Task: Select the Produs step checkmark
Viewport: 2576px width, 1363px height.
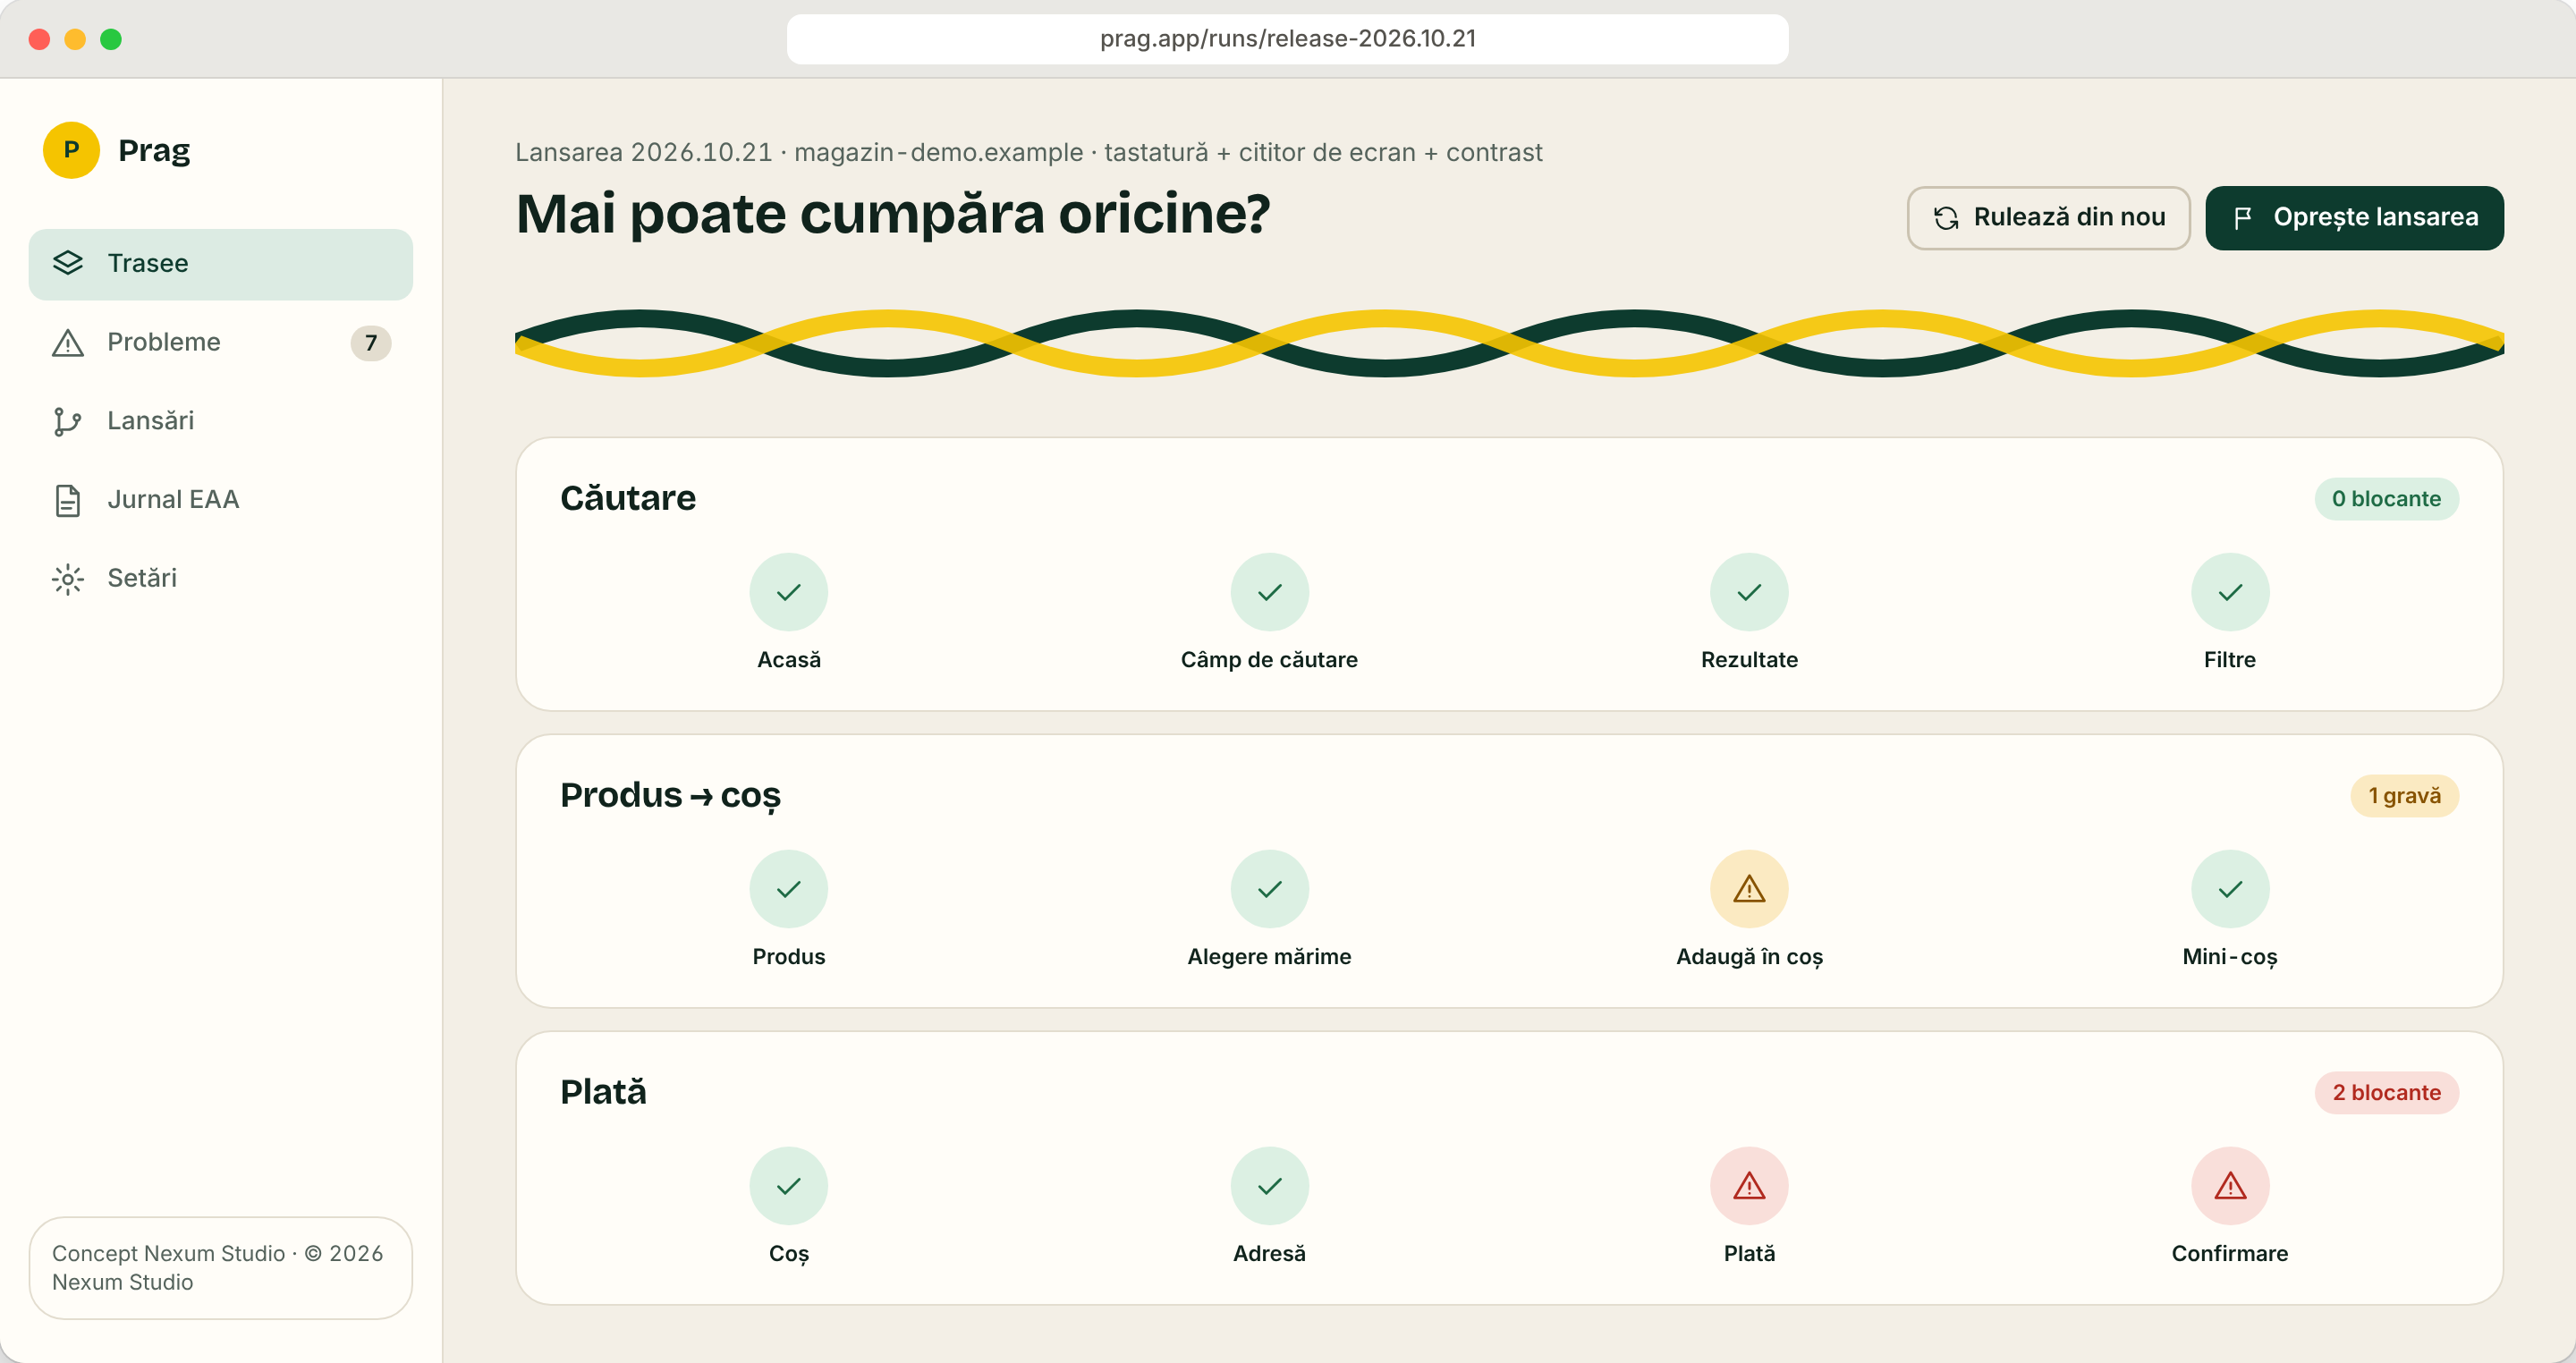Action: [x=789, y=889]
